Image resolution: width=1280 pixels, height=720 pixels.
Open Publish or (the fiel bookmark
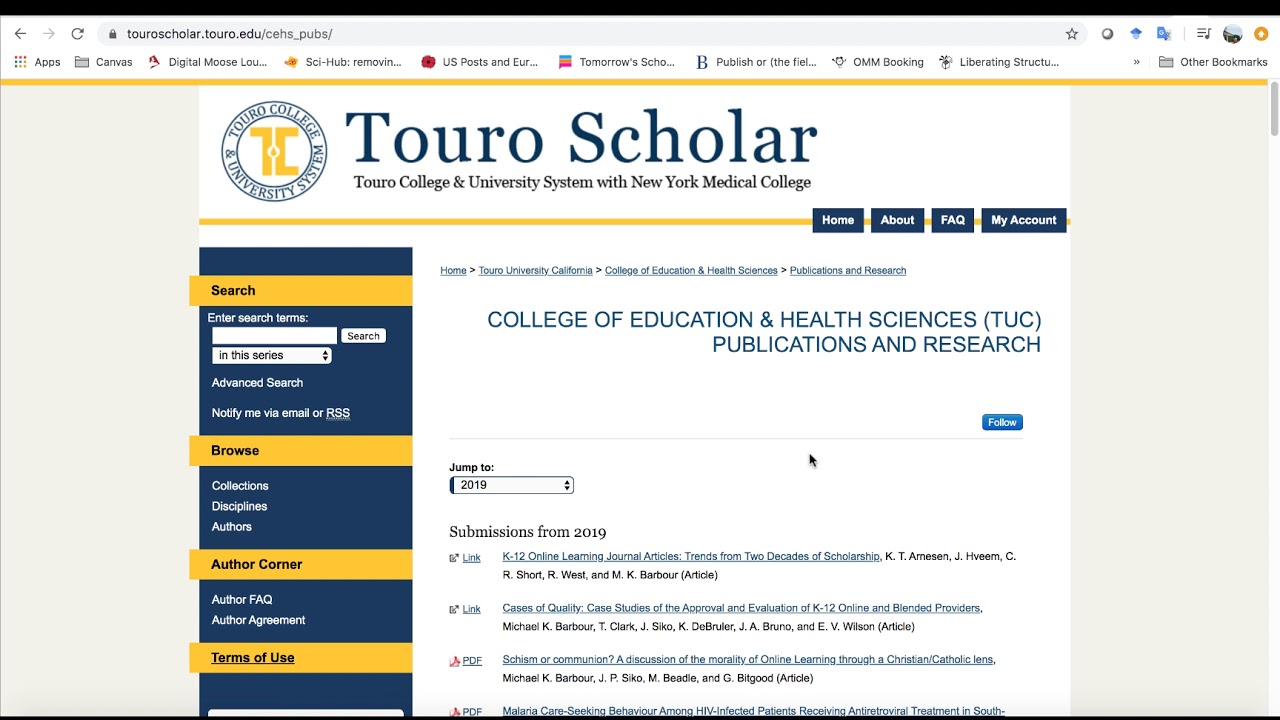pos(756,62)
